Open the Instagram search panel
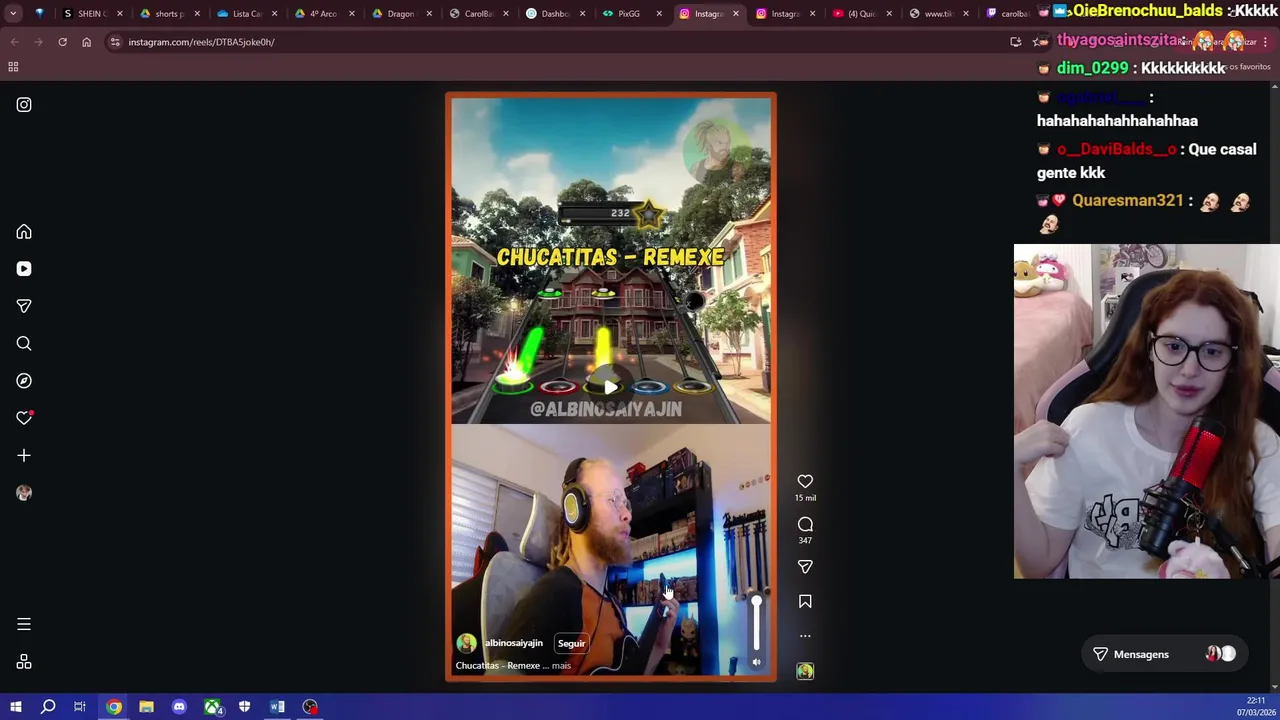The width and height of the screenshot is (1280, 720). [x=24, y=344]
